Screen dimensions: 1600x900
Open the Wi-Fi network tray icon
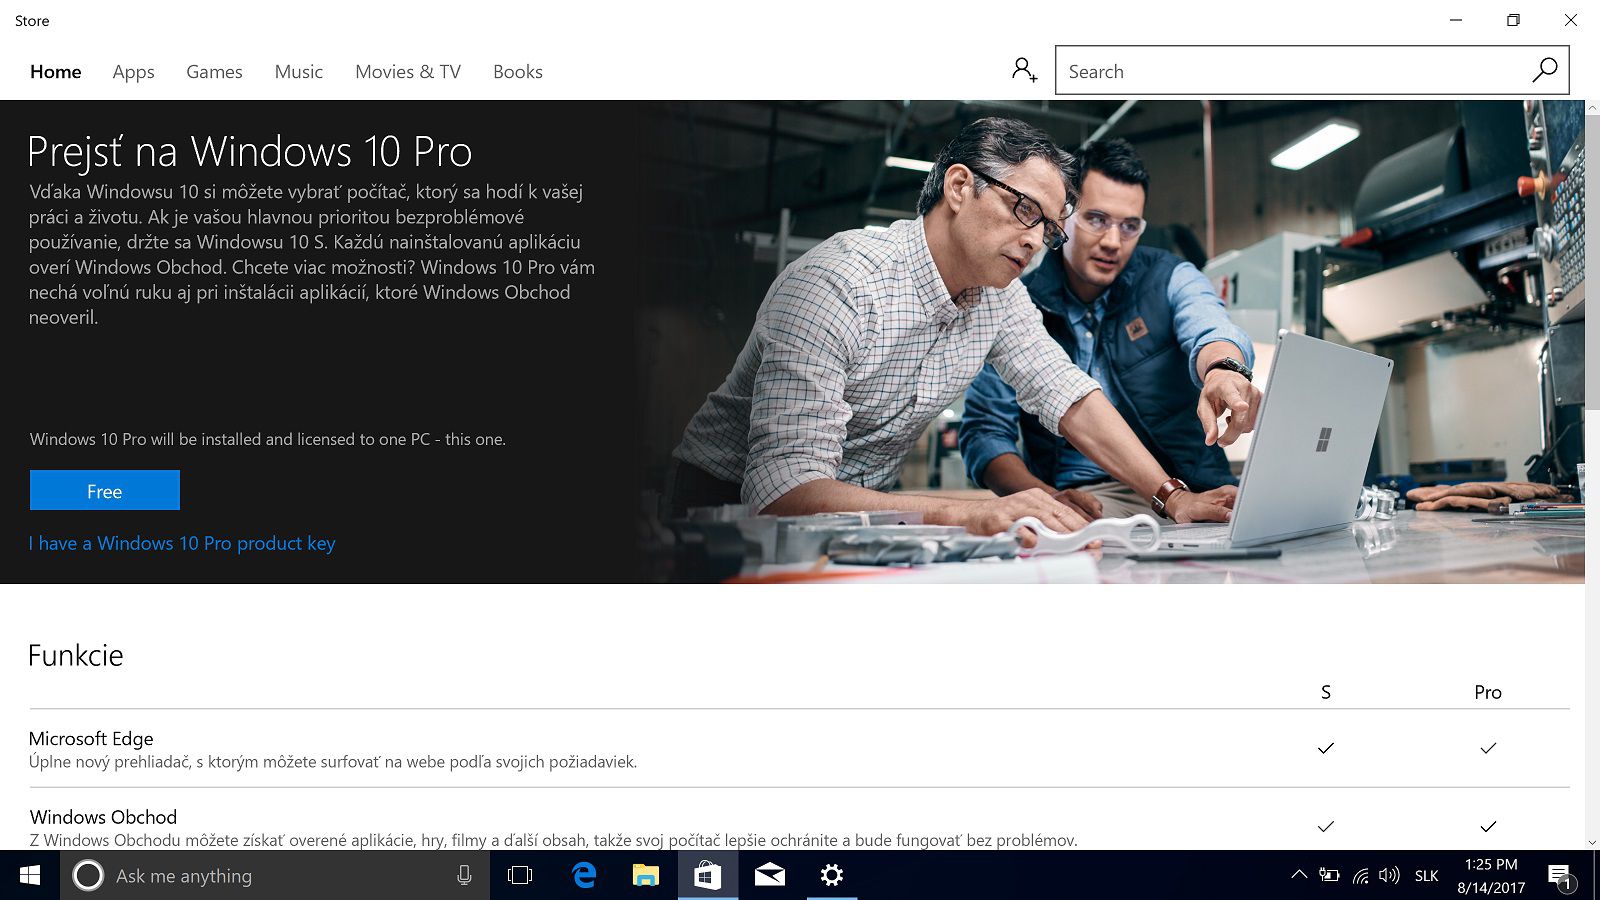1360,875
